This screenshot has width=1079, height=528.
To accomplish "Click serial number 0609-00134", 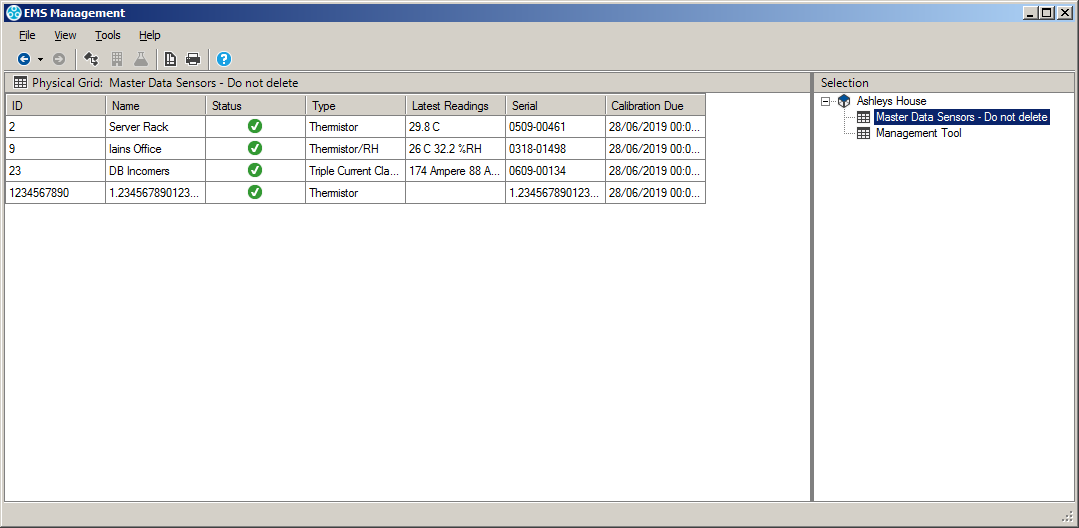I will [555, 171].
